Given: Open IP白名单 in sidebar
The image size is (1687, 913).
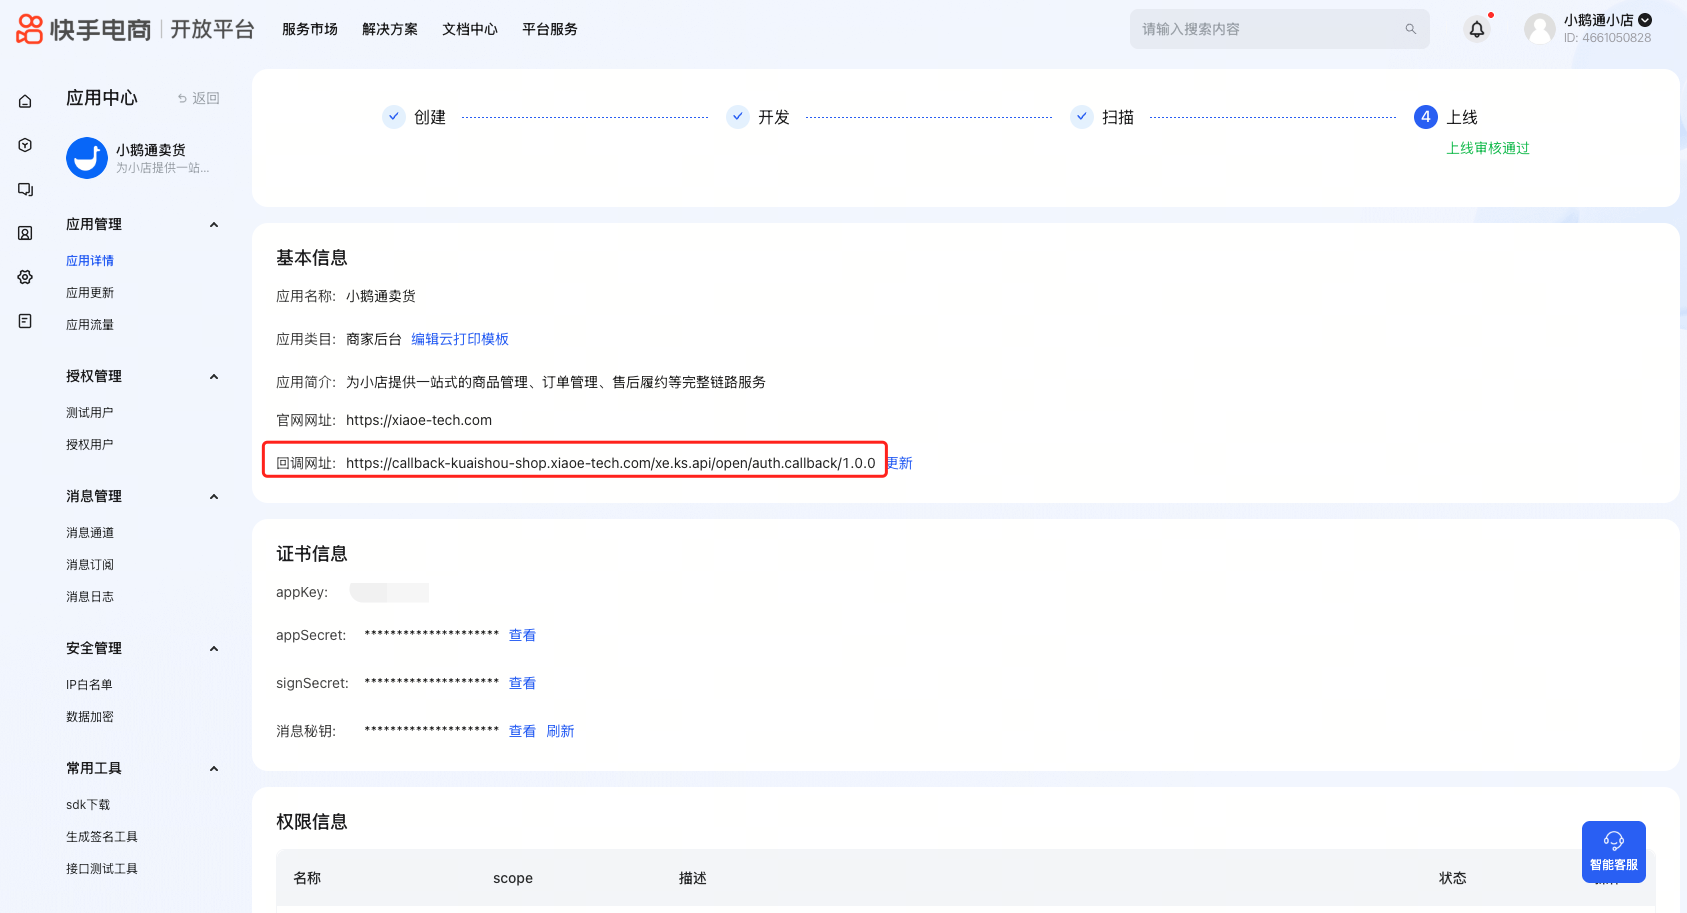Looking at the screenshot, I should (x=89, y=685).
